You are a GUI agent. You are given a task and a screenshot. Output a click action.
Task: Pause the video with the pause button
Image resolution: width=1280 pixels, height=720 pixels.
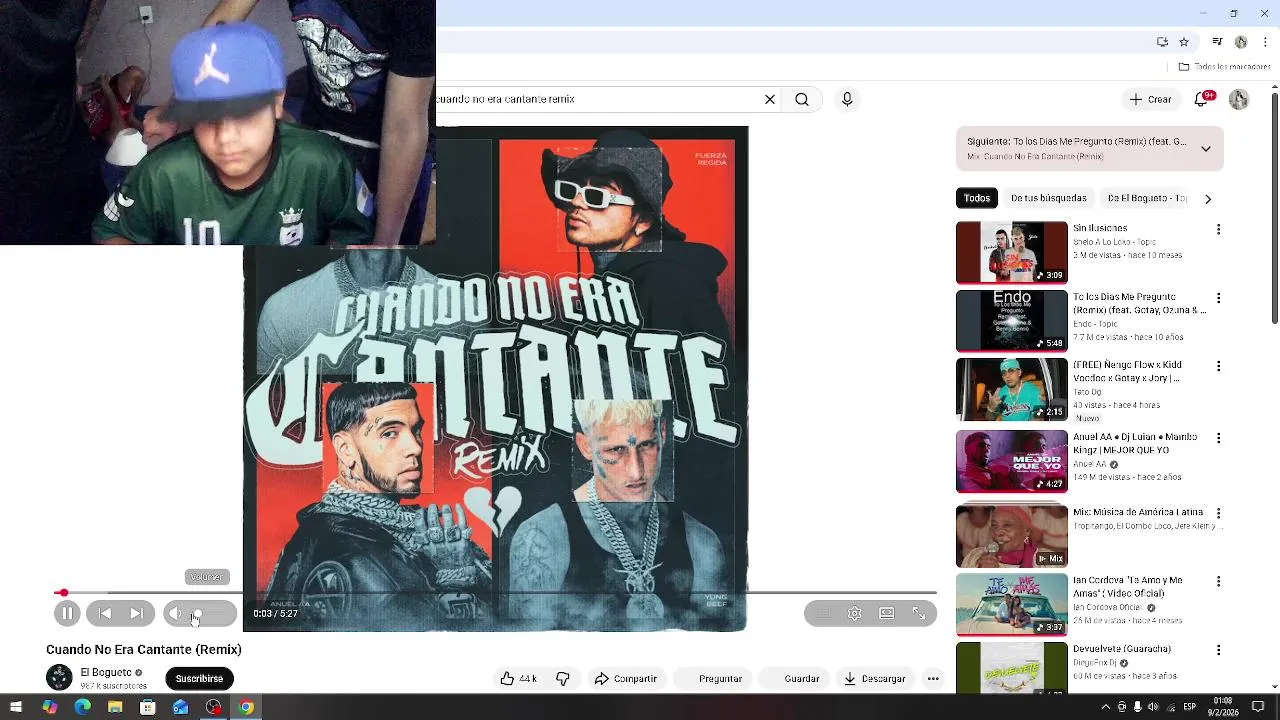coord(67,613)
